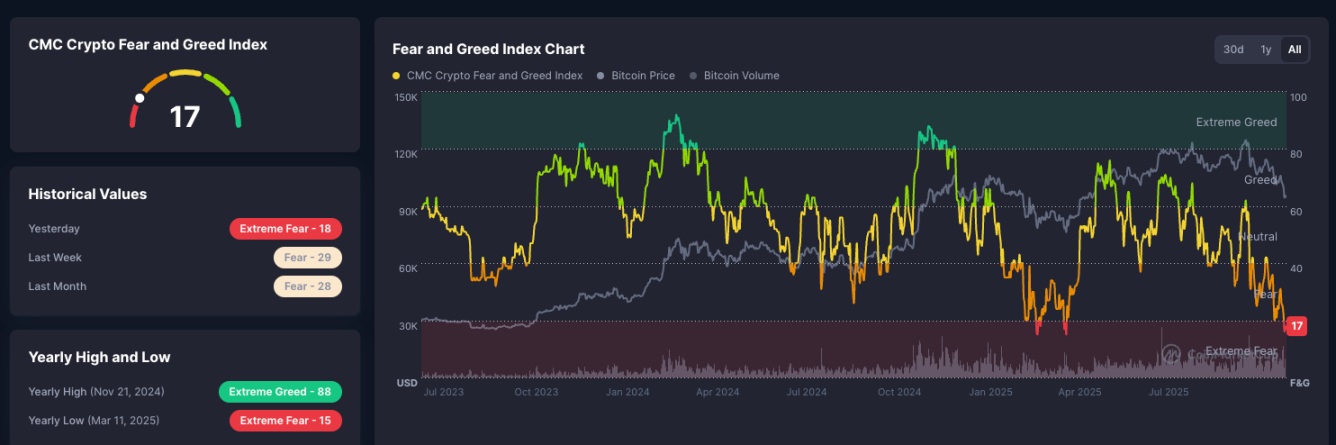Click the gauge indicator dot on the meter
The image size is (1336, 445).
140,98
